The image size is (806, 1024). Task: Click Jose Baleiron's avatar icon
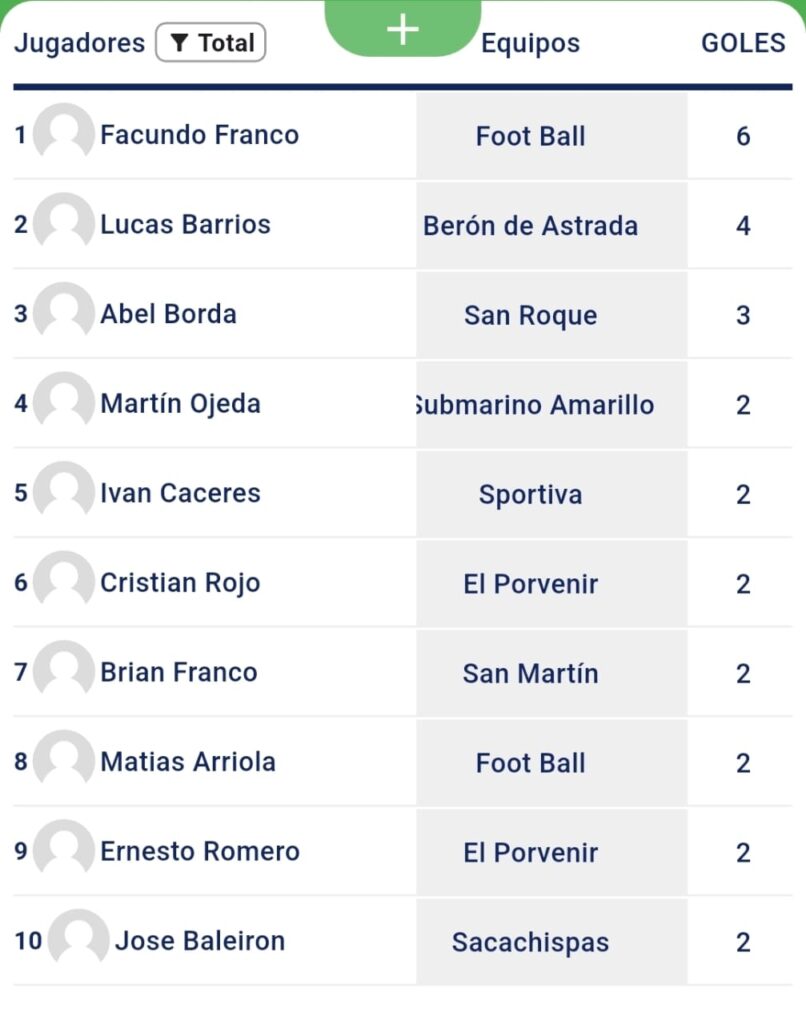tap(78, 938)
